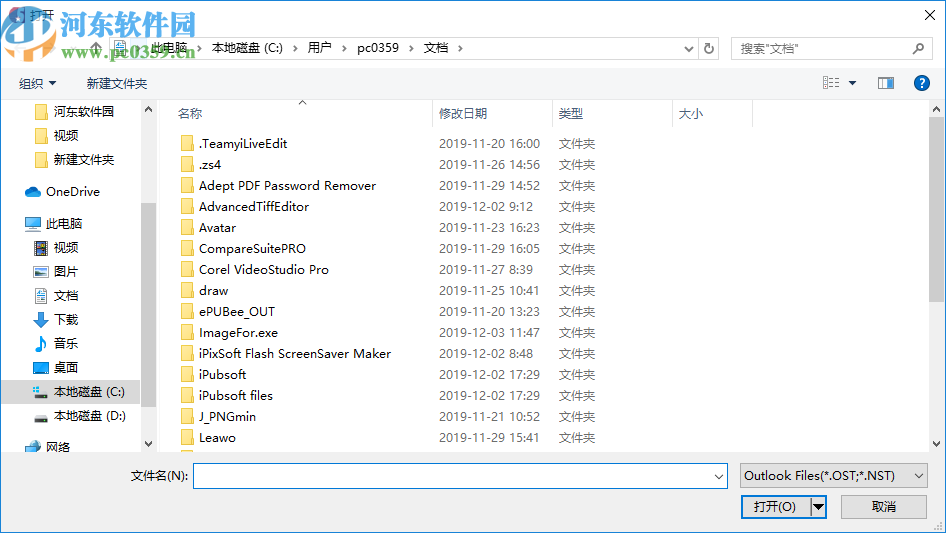Open 文档 in the sidebar
The image size is (946, 533).
pos(56,296)
